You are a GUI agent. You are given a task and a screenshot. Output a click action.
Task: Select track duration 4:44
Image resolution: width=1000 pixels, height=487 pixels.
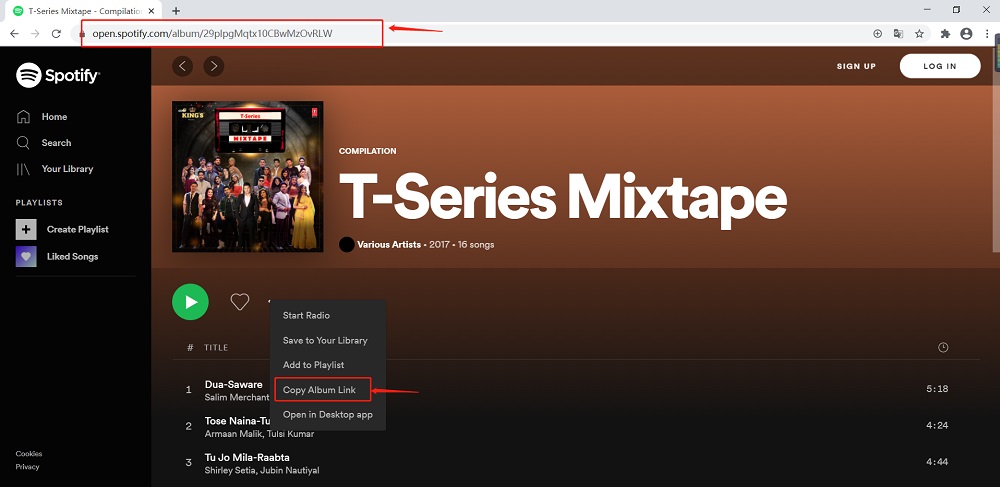(x=937, y=462)
